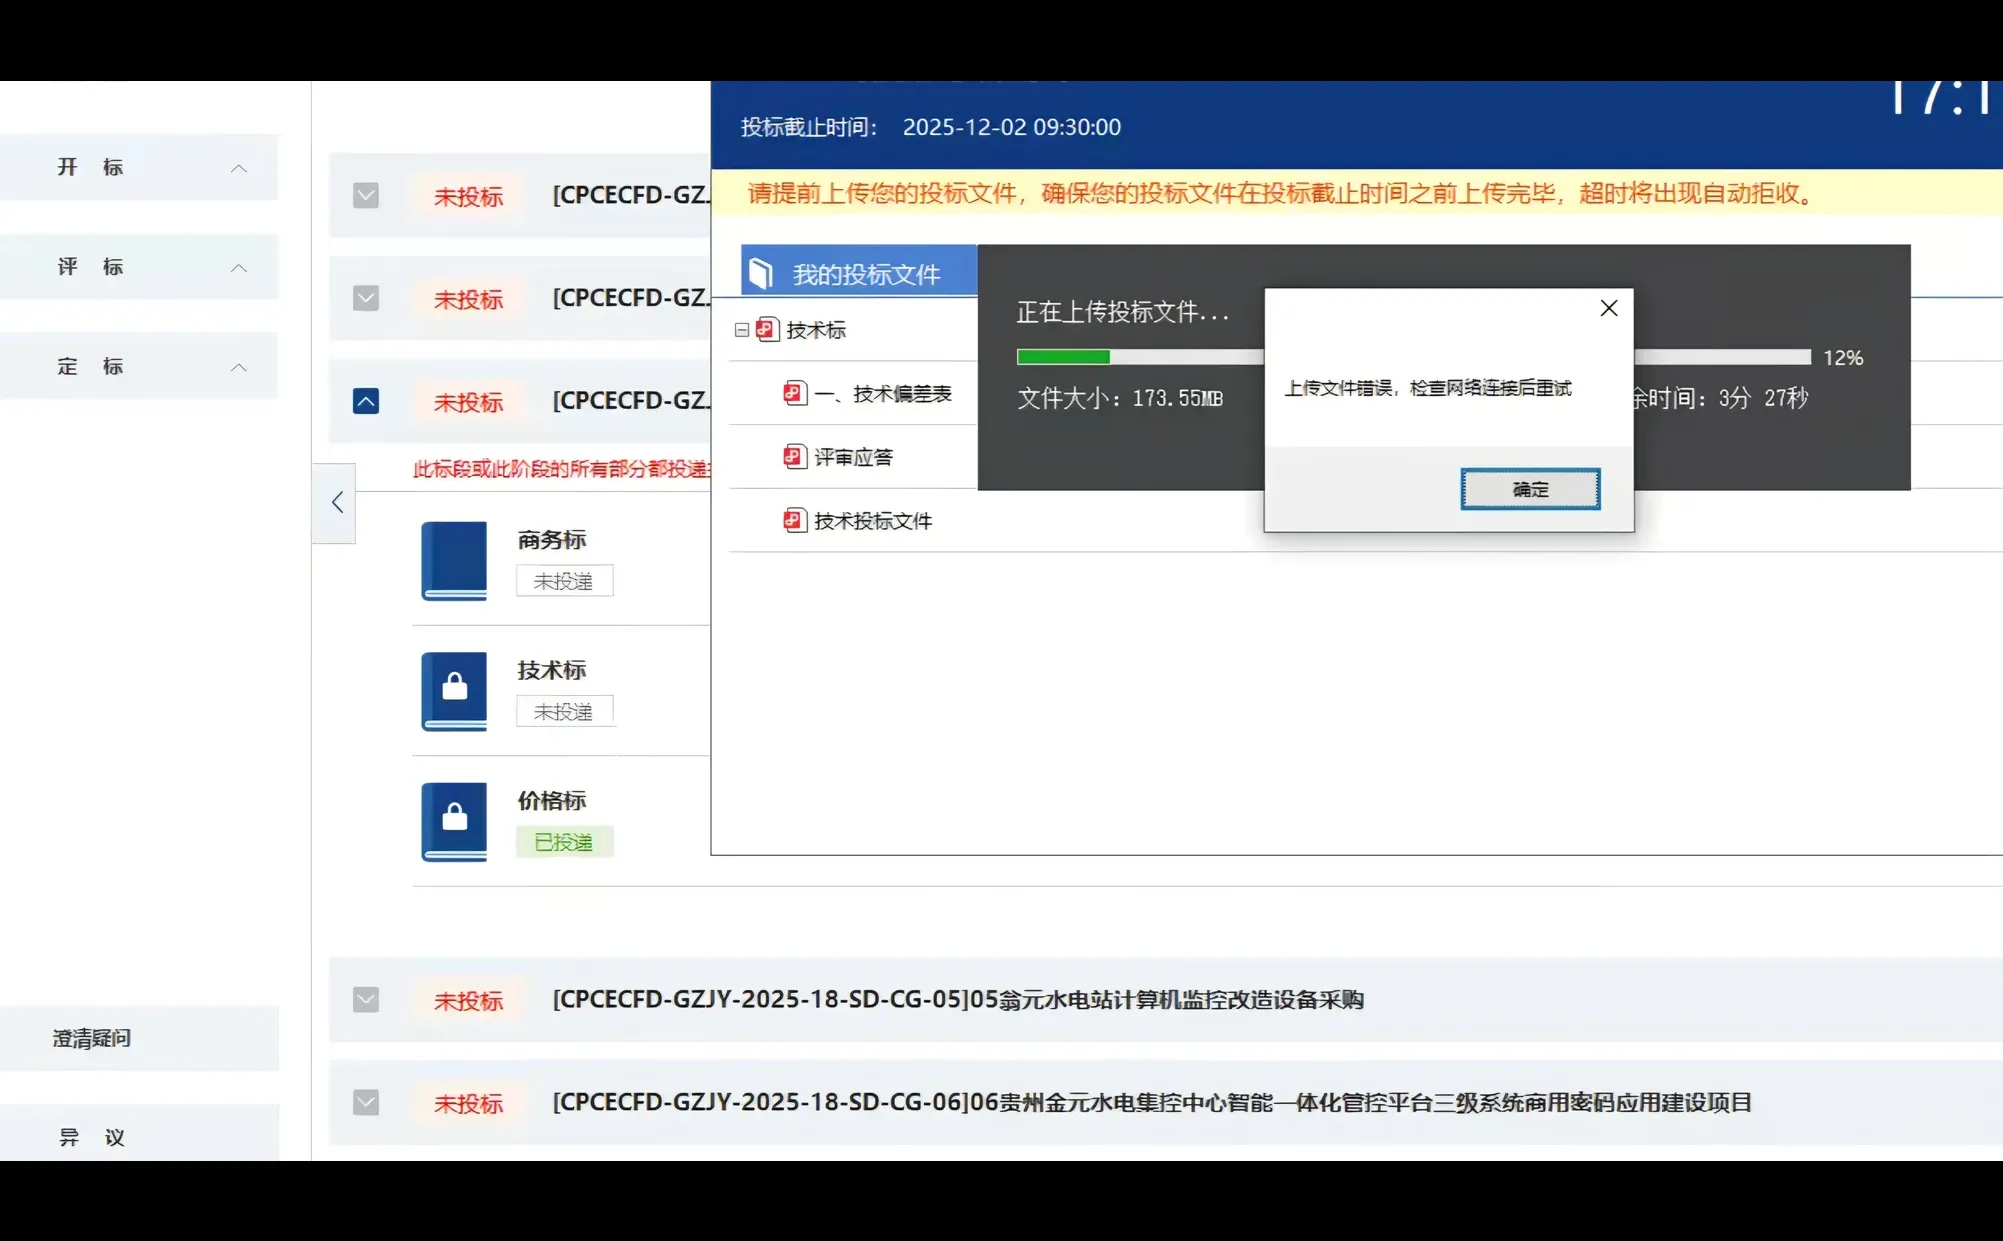Check the box next to first 未投标 entry
The height and width of the screenshot is (1241, 2003).
(x=366, y=196)
